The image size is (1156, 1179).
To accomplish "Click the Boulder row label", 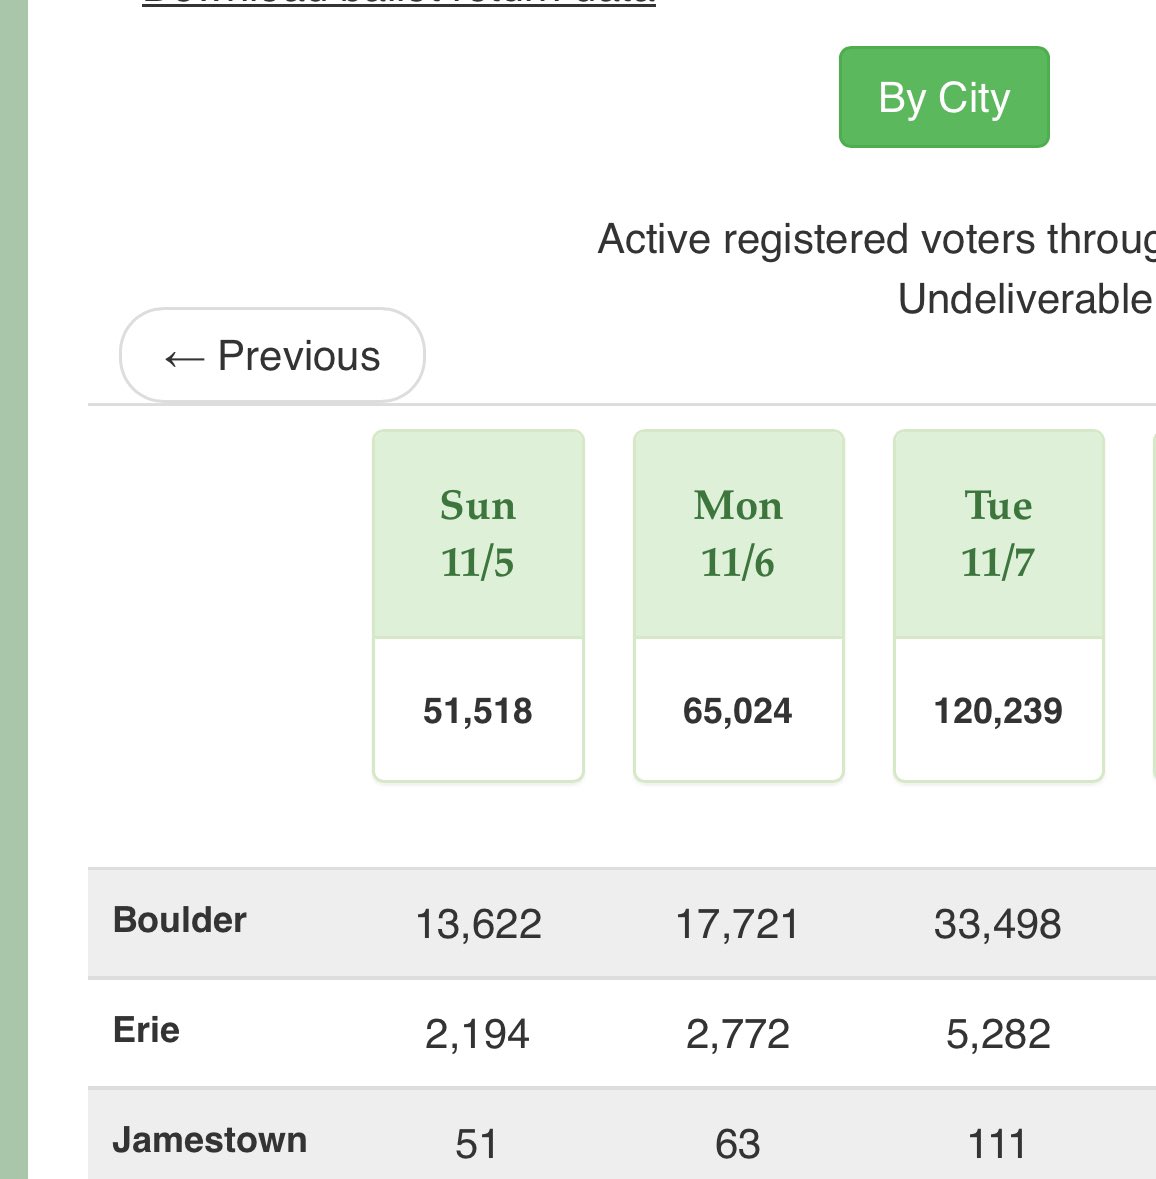I will pyautogui.click(x=180, y=920).
